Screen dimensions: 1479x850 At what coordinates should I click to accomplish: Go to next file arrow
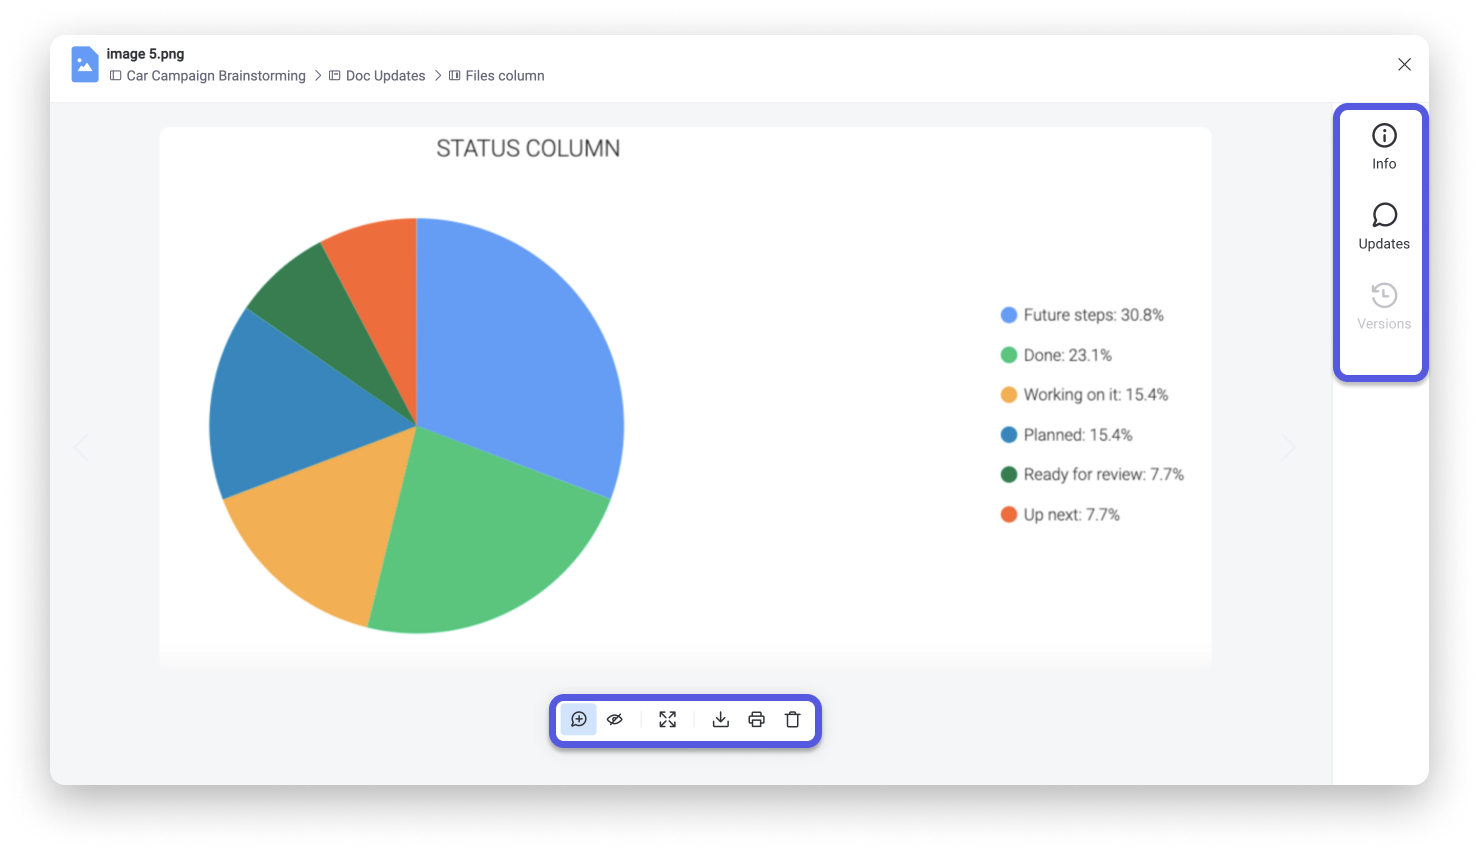1289,447
